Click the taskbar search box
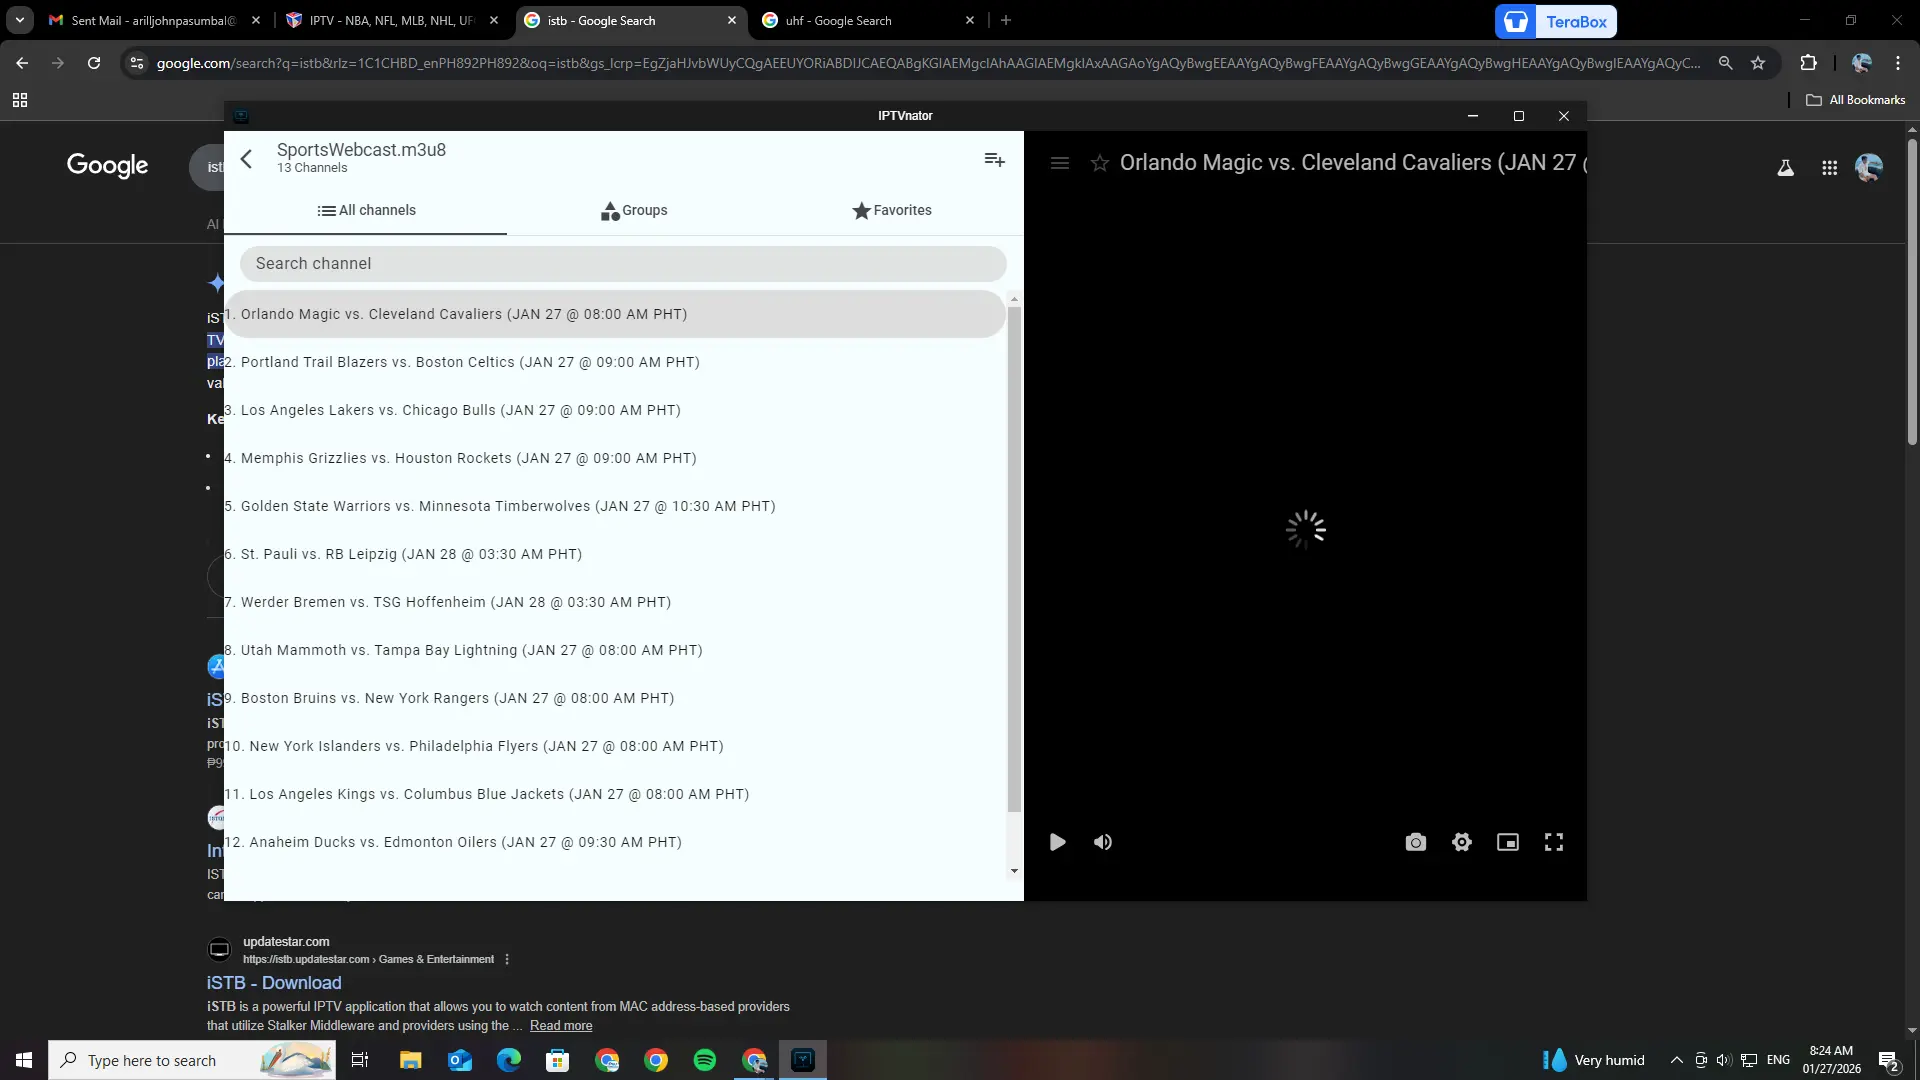Screen dimensions: 1920x1080 192,1060
